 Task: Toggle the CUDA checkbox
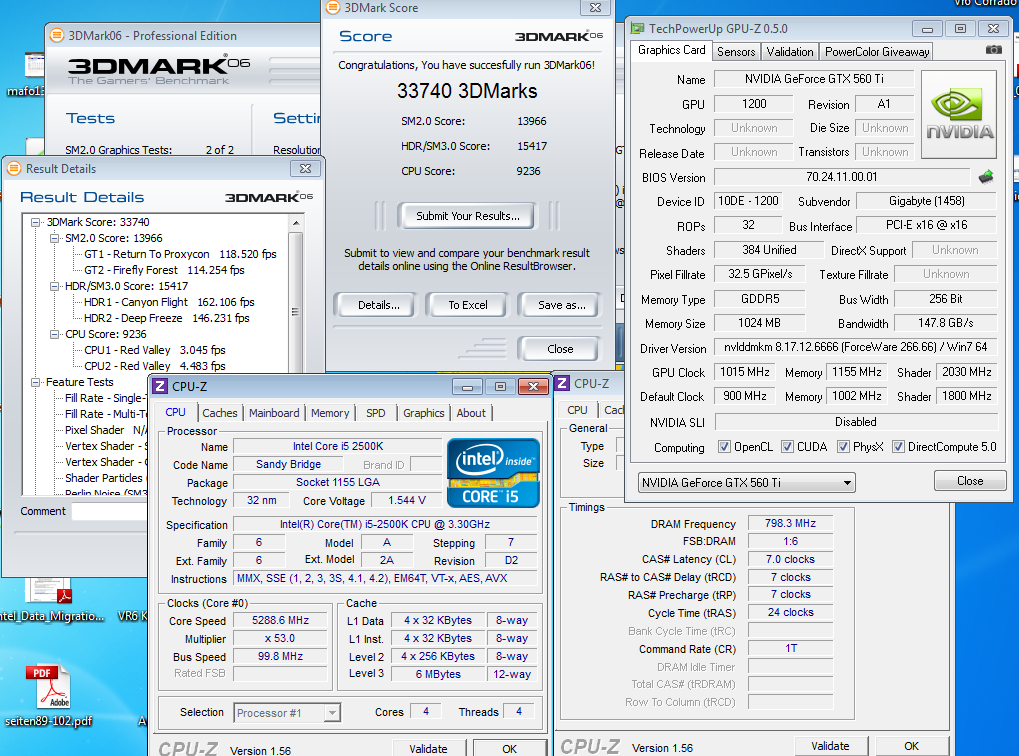[787, 447]
